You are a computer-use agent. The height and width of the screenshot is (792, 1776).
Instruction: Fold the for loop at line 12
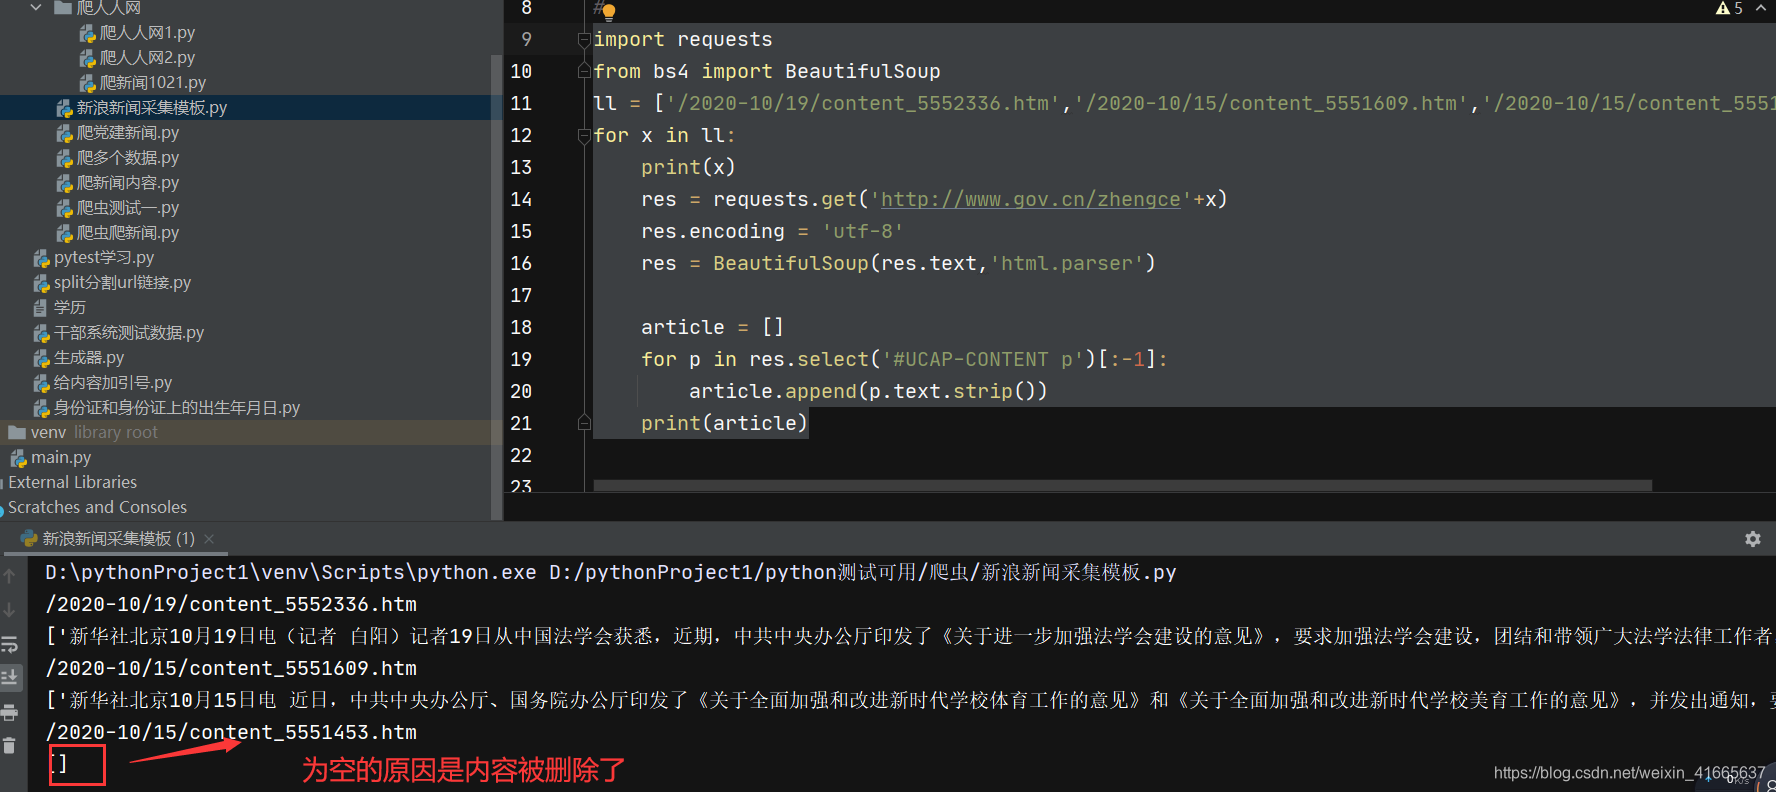[x=584, y=136]
